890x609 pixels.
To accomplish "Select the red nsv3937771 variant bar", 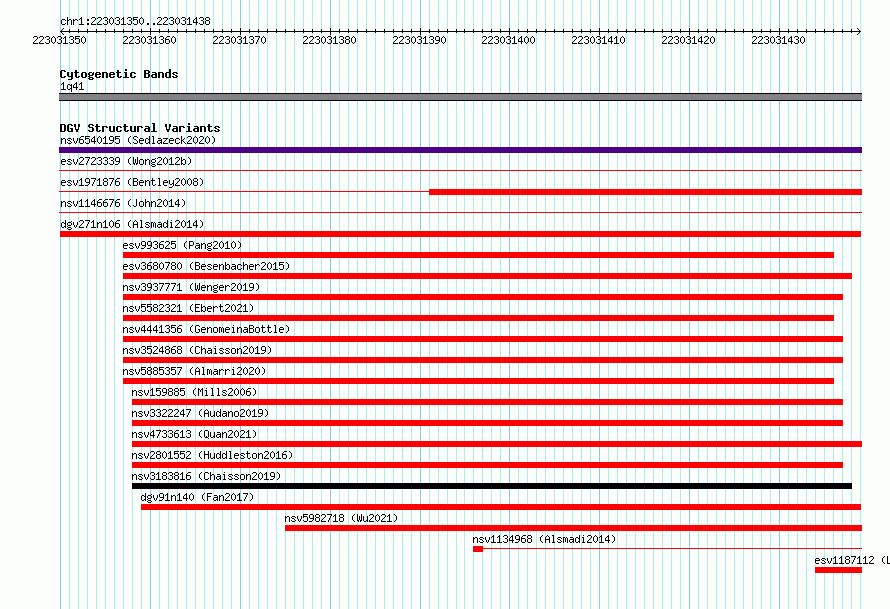I will coord(483,297).
